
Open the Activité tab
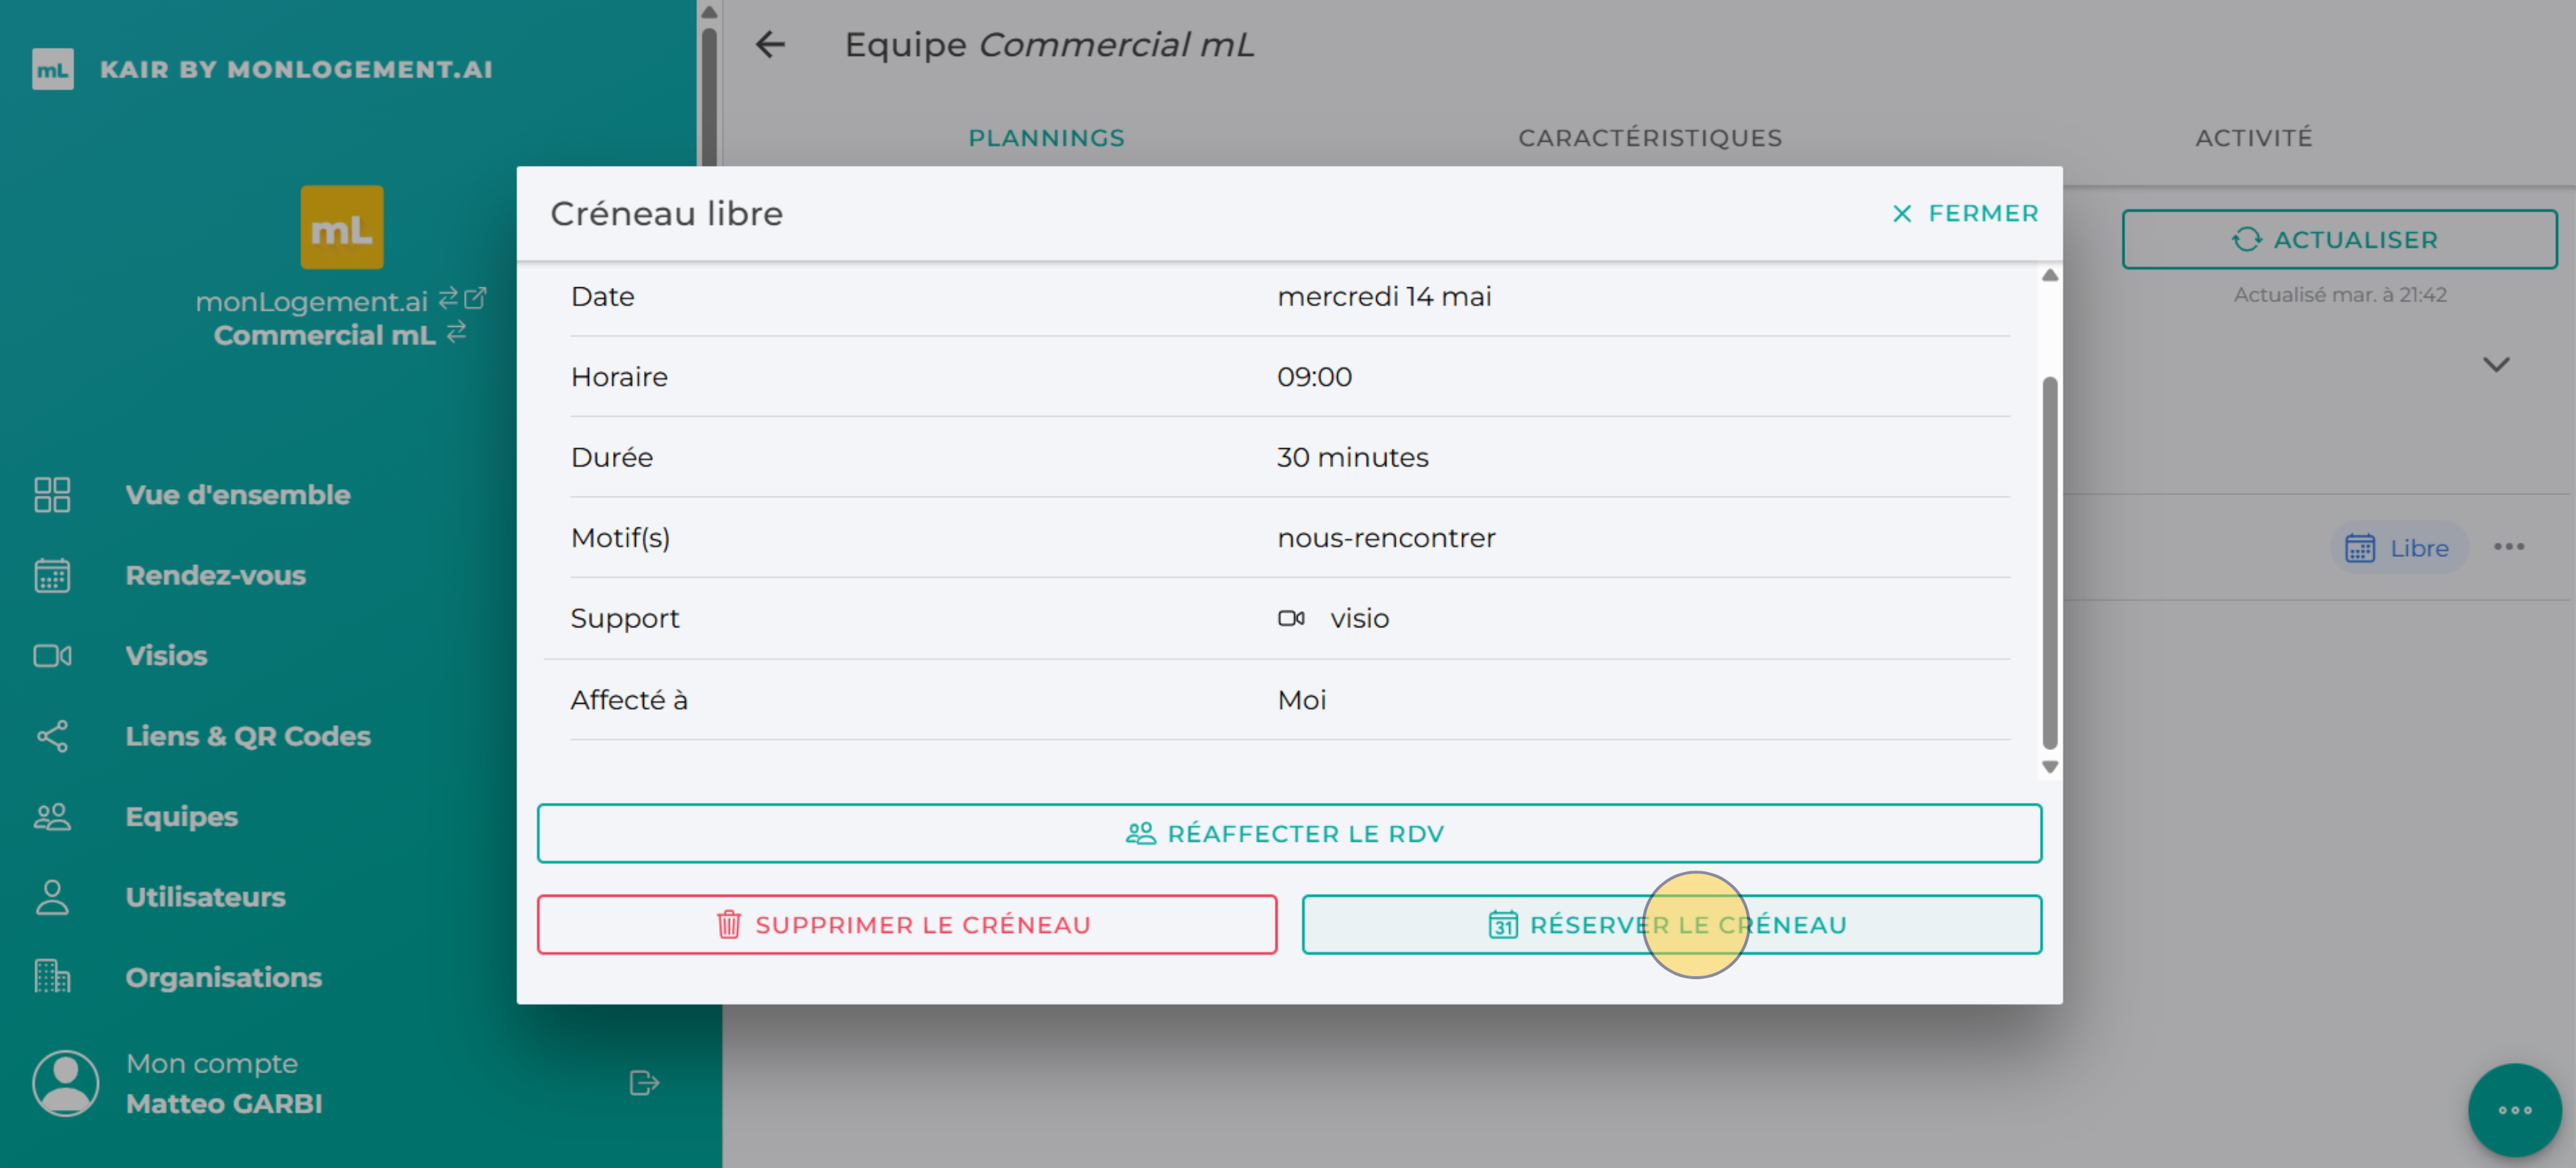[2253, 138]
